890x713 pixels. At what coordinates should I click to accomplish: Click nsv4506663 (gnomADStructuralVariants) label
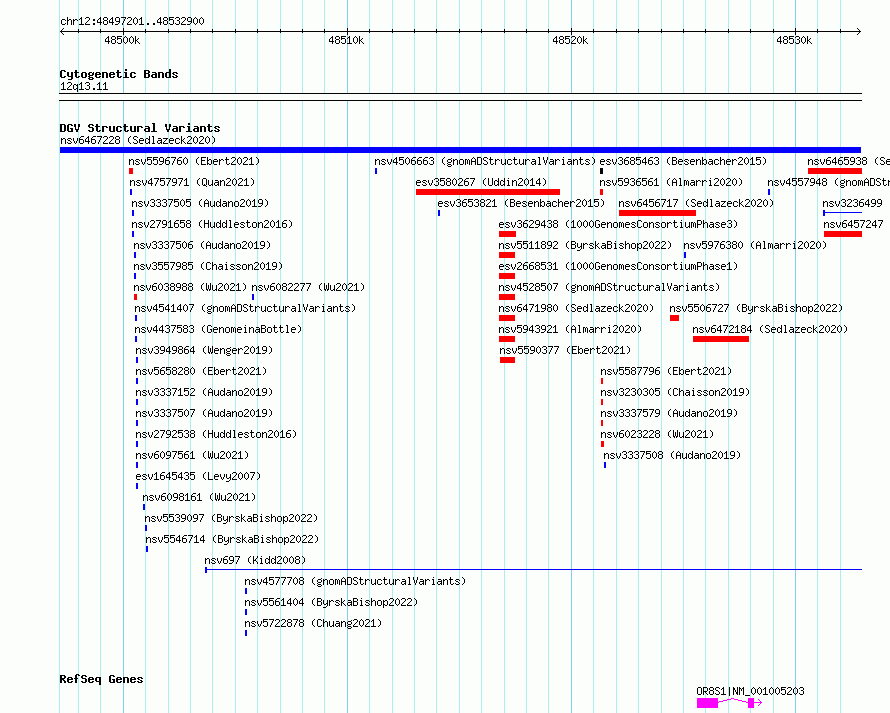pyautogui.click(x=485, y=161)
